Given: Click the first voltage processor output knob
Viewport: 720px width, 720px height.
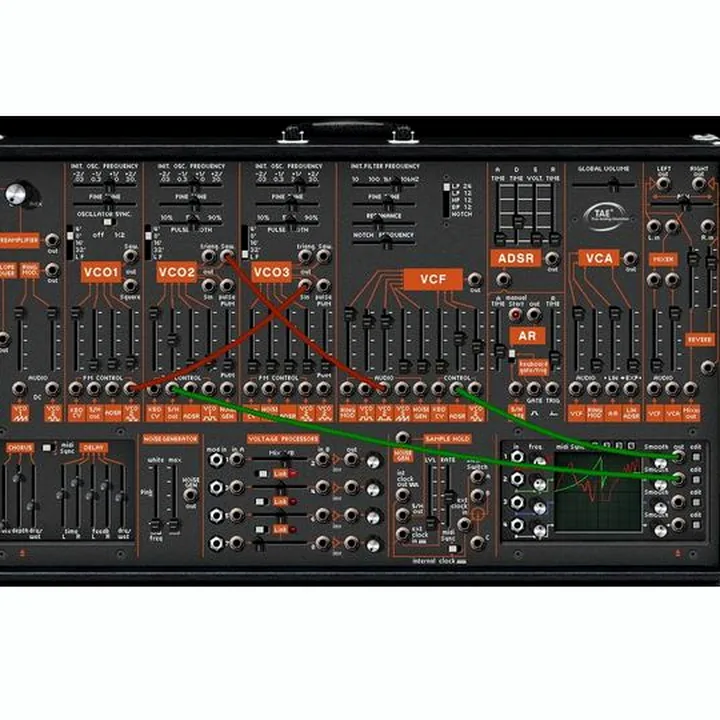Looking at the screenshot, I should (374, 461).
